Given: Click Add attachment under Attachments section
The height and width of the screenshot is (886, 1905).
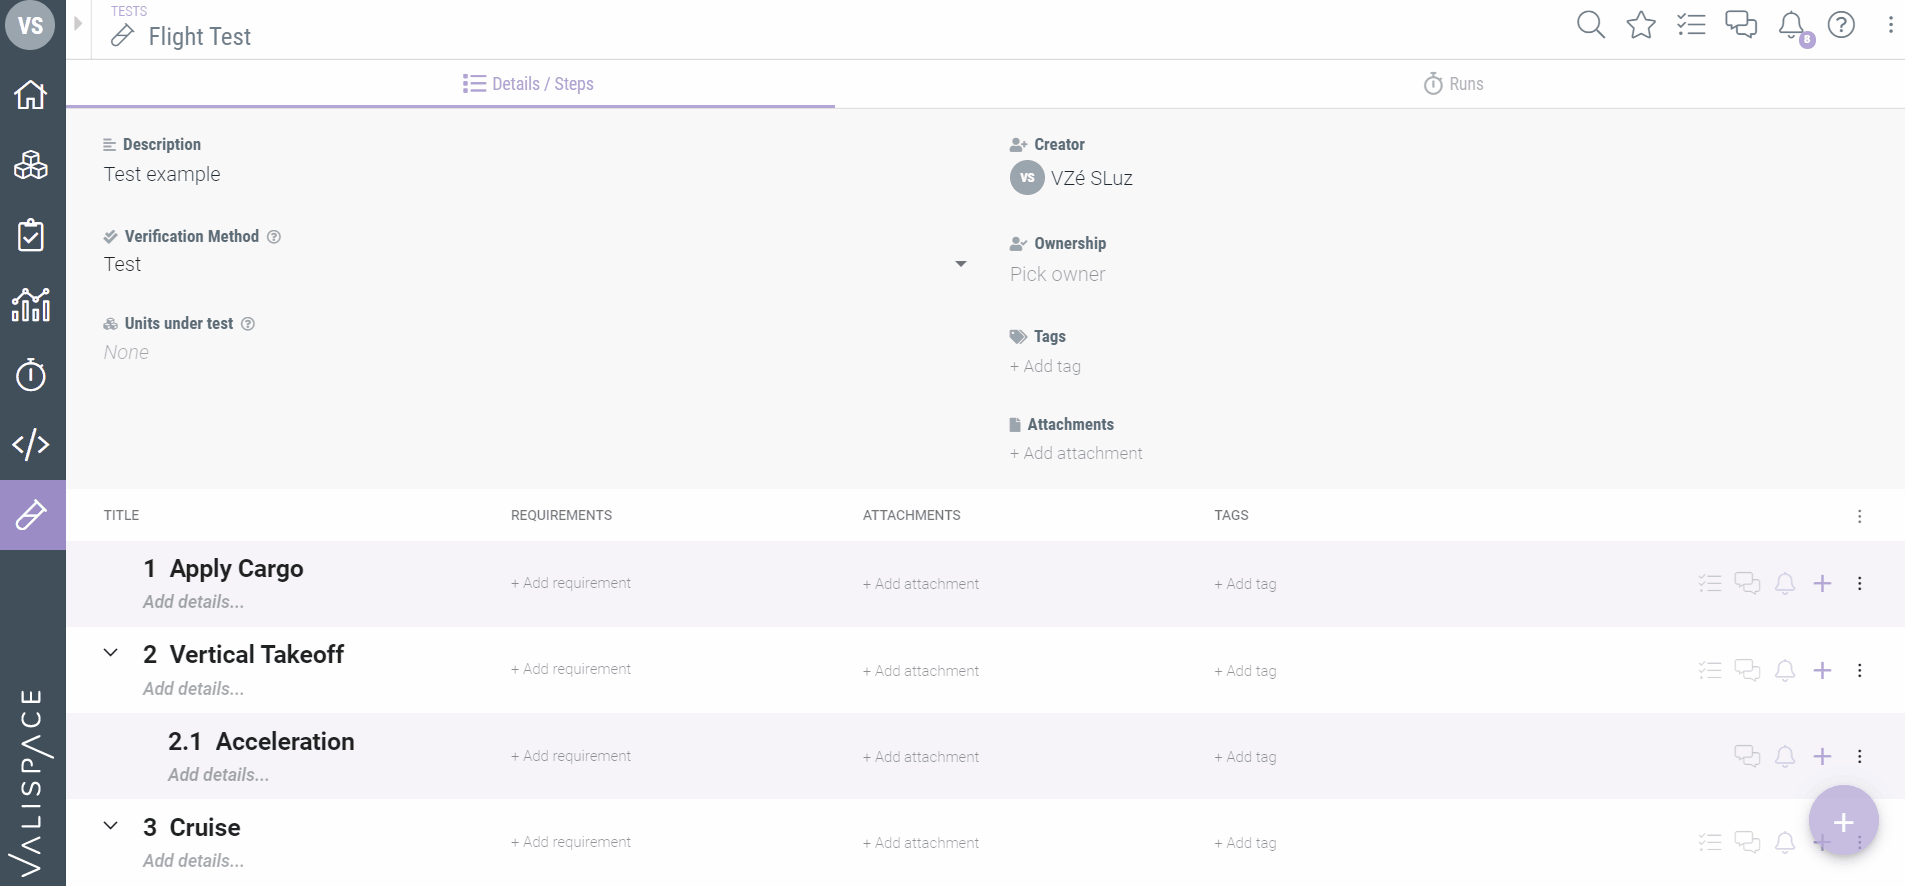Looking at the screenshot, I should coord(1076,453).
